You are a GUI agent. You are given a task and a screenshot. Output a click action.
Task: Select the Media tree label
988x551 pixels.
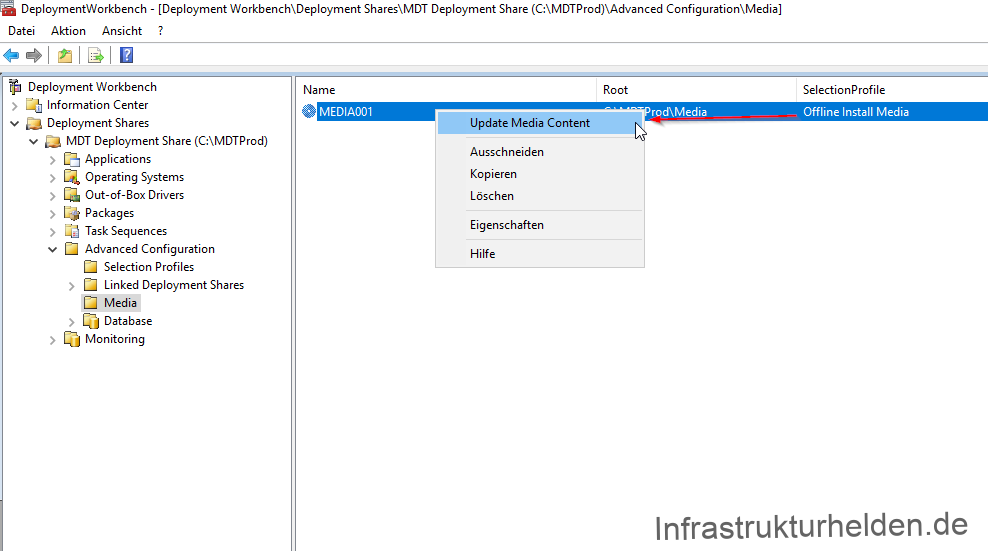tap(120, 303)
